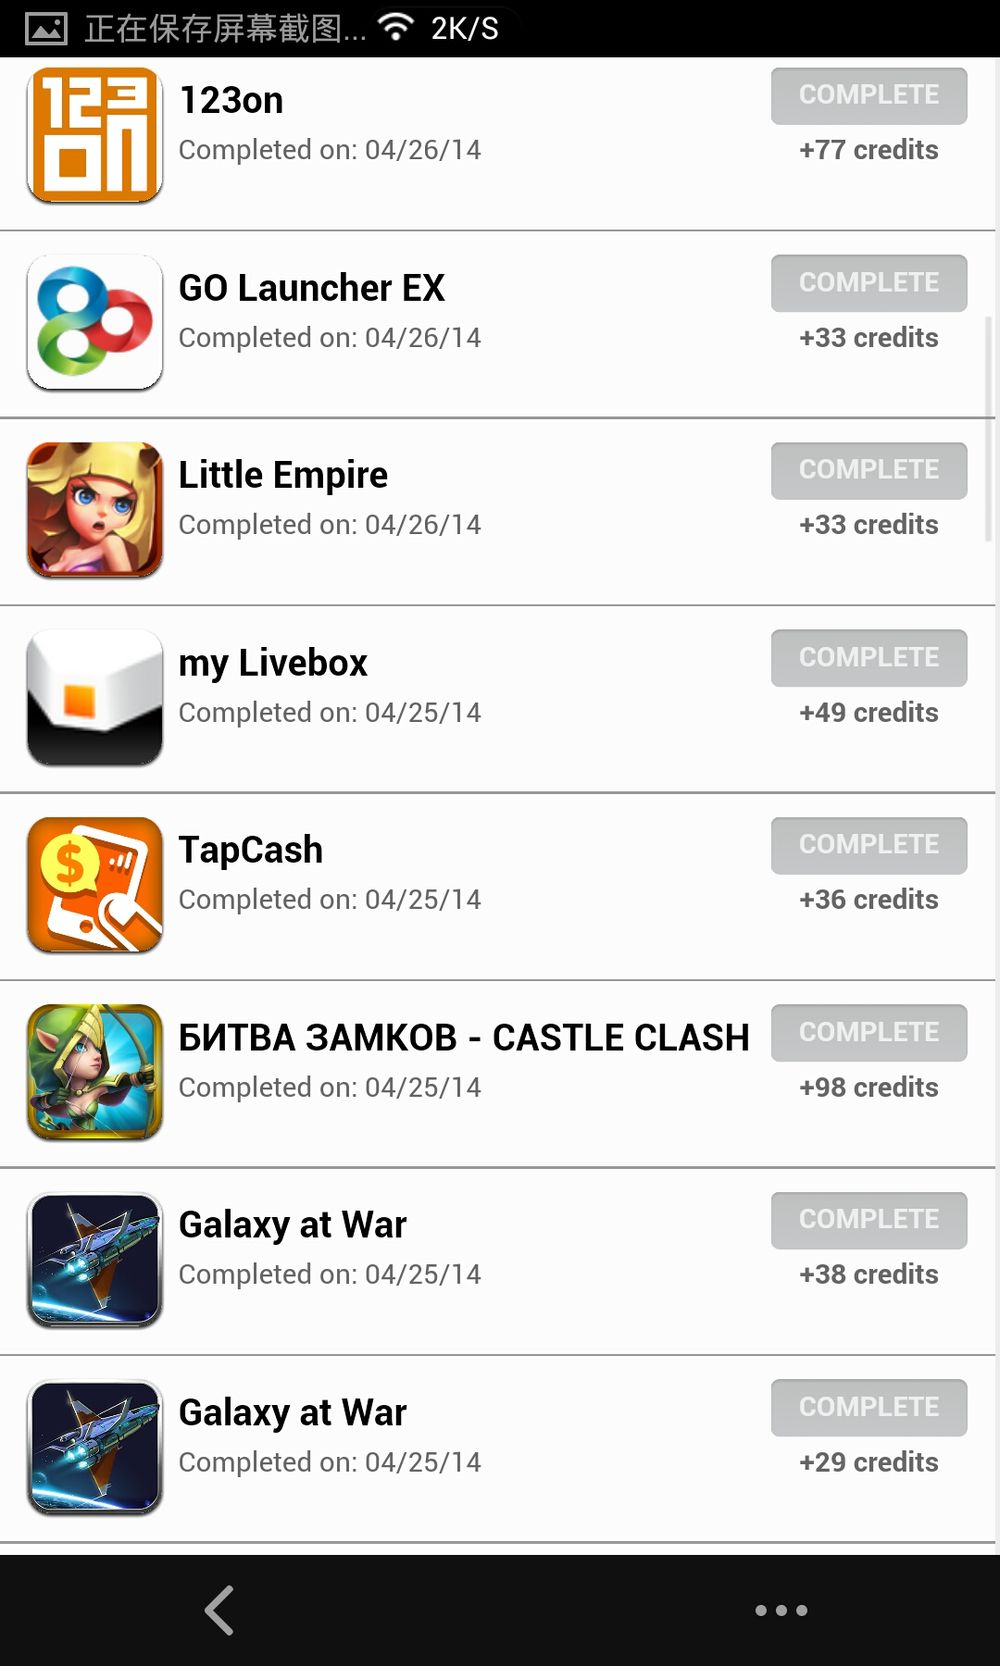
Task: Tap the 123on app icon
Action: click(x=95, y=135)
